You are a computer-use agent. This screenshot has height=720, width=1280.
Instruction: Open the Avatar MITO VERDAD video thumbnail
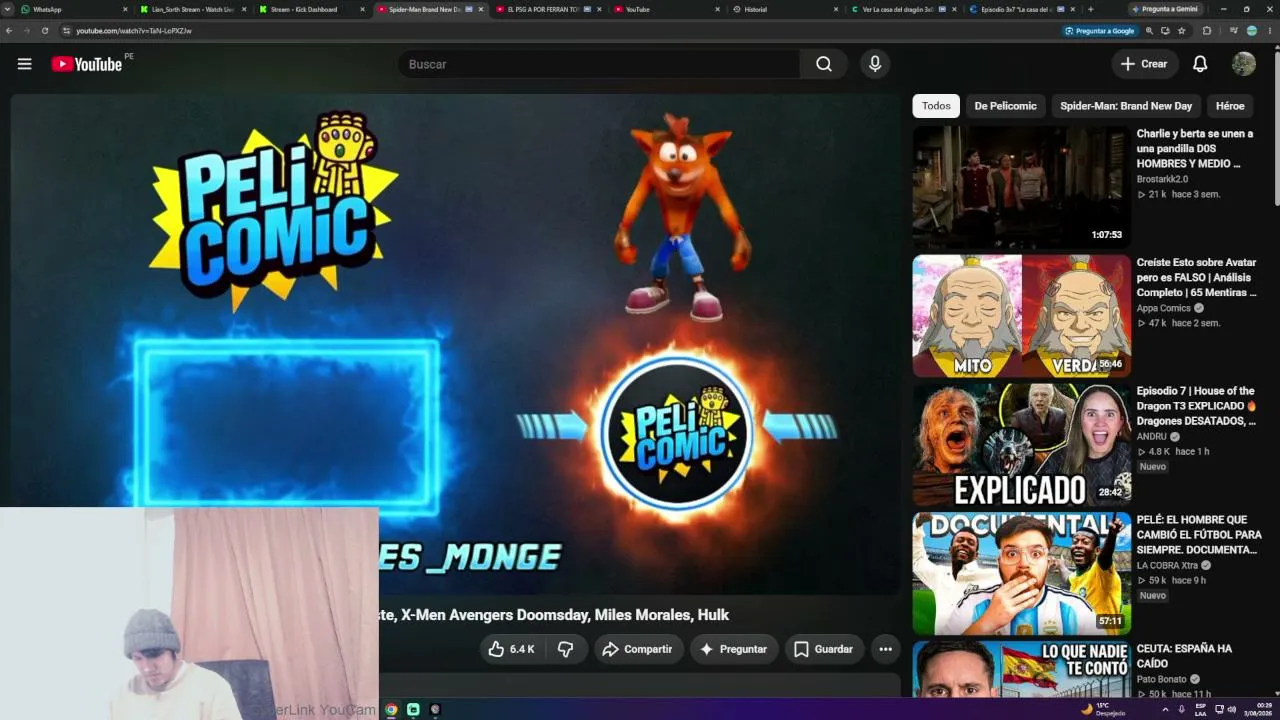click(1020, 316)
